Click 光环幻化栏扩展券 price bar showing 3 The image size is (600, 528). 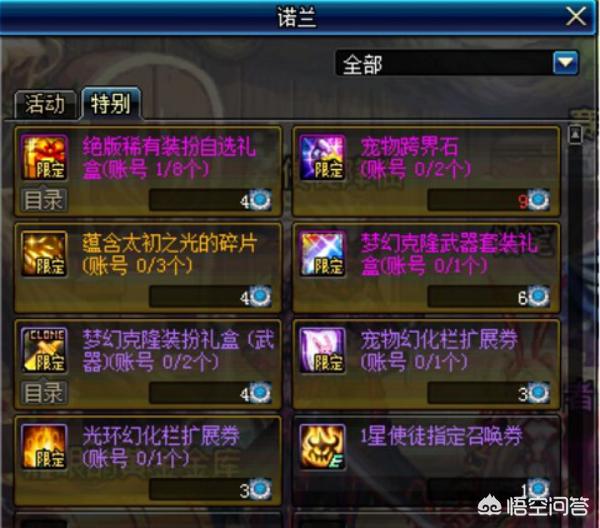(200, 489)
